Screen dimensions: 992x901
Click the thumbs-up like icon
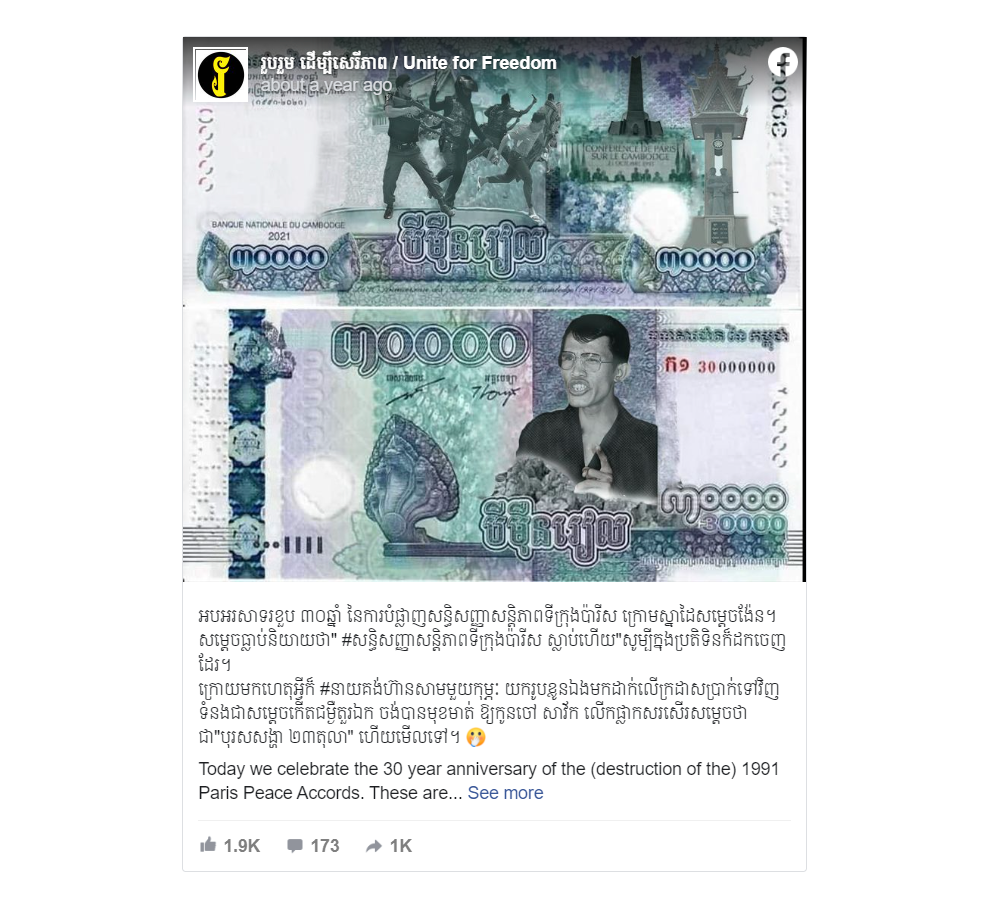point(208,845)
